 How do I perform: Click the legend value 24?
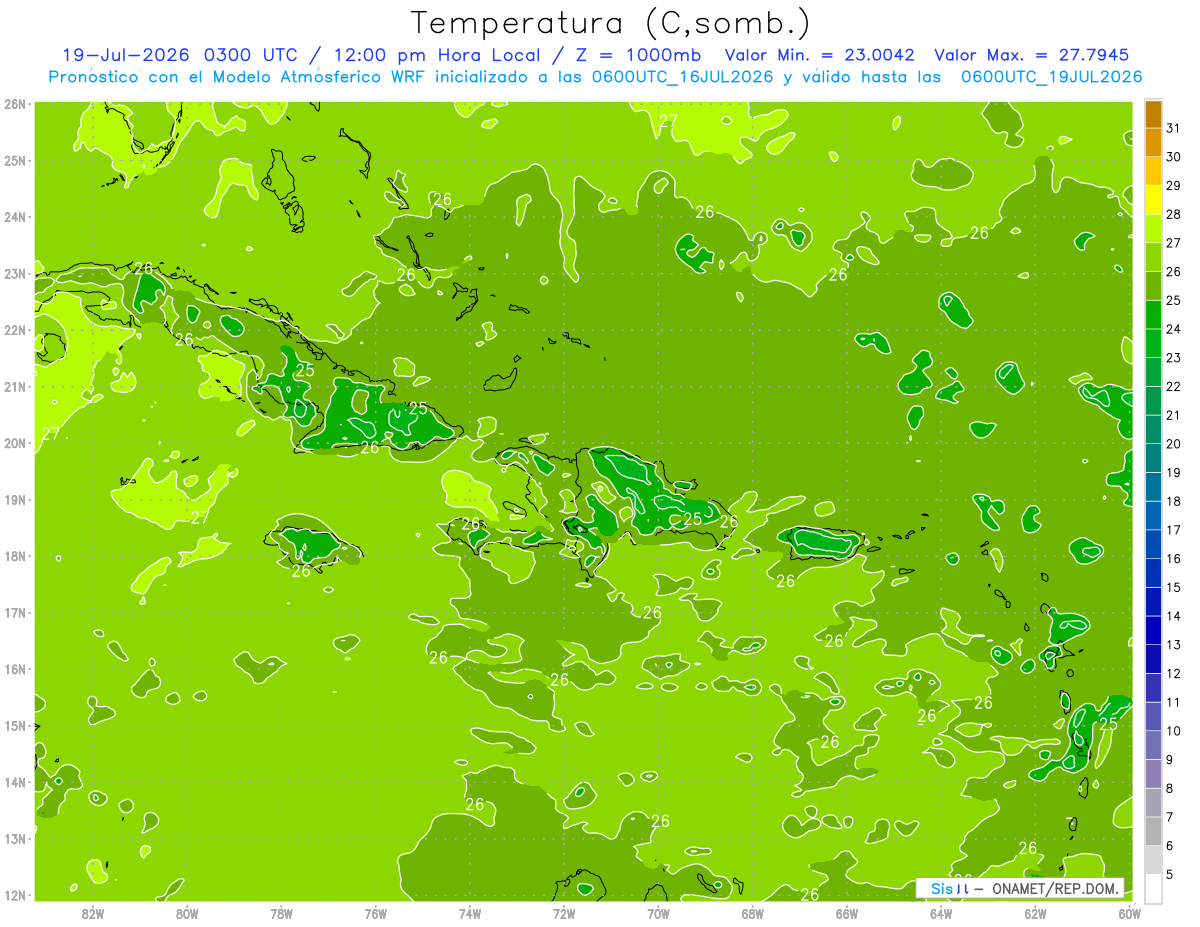point(1173,329)
